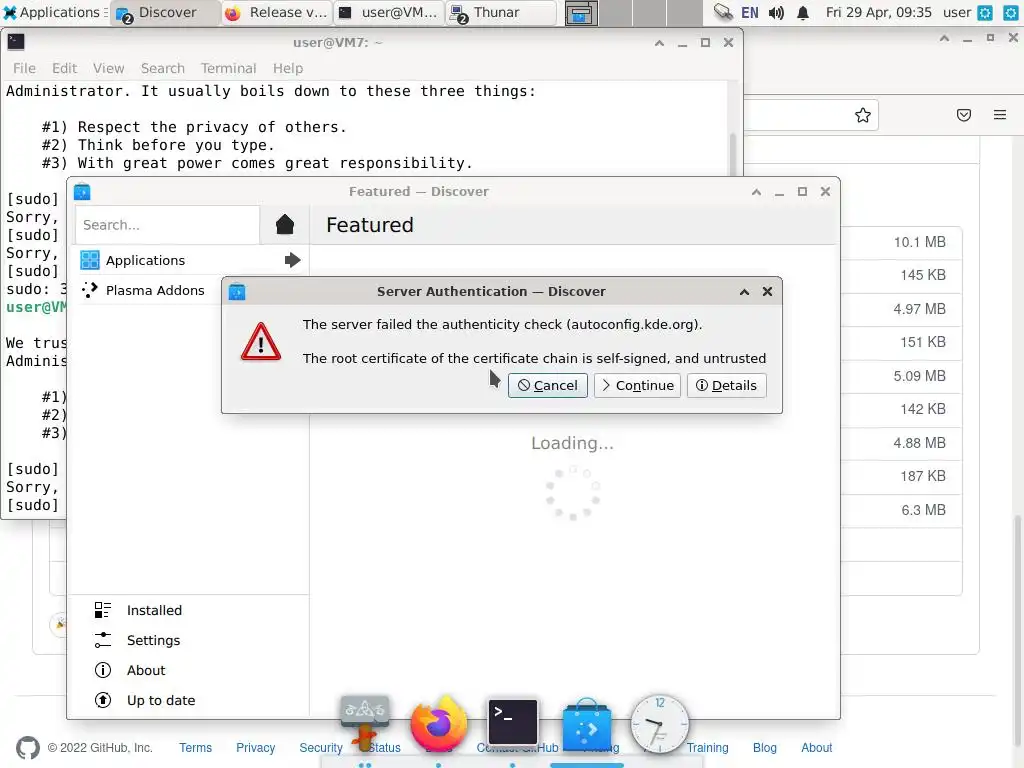Click the clock dock icon
Viewport: 1024px width, 768px height.
coord(660,724)
